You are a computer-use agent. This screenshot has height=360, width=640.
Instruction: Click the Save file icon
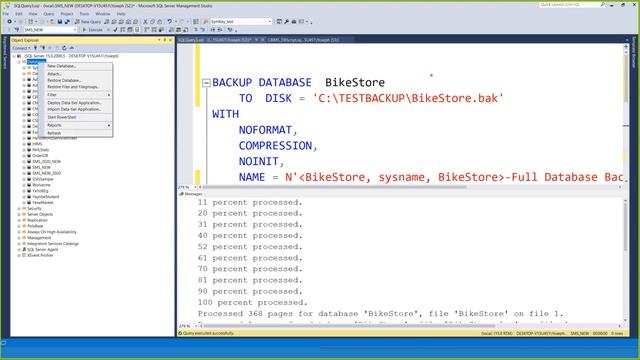click(60, 22)
